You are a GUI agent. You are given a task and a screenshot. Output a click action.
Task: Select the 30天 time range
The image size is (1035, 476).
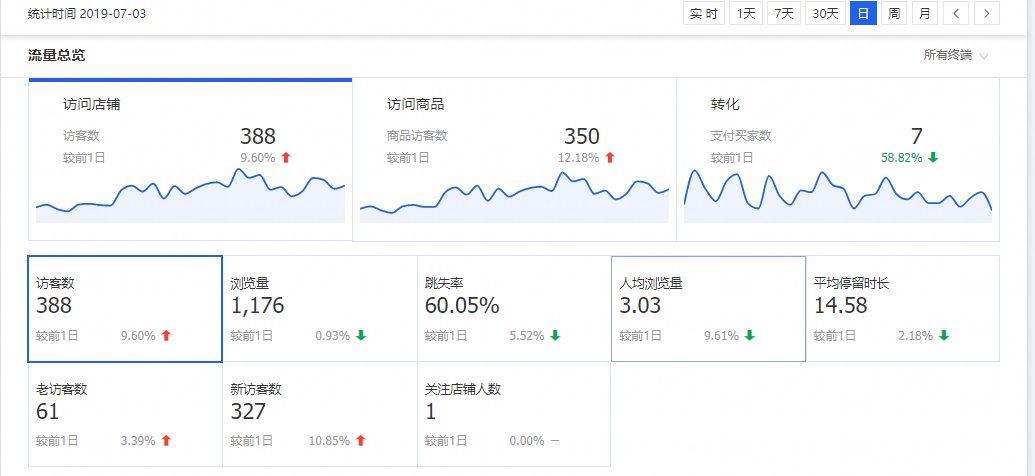(825, 13)
